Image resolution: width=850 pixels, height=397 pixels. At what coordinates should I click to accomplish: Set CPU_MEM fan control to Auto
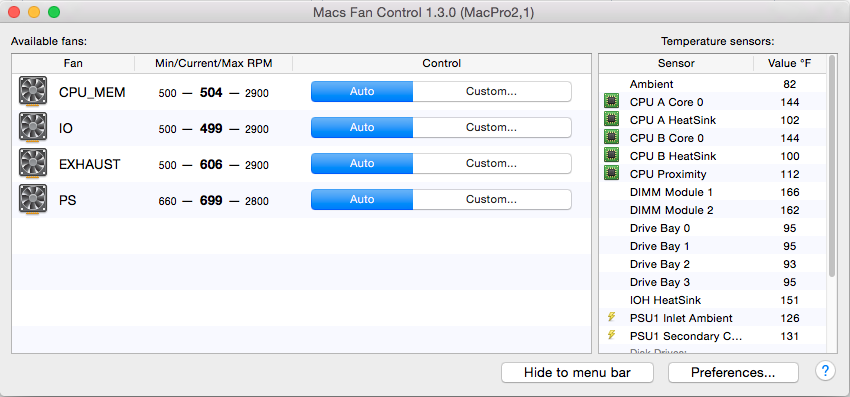(362, 92)
